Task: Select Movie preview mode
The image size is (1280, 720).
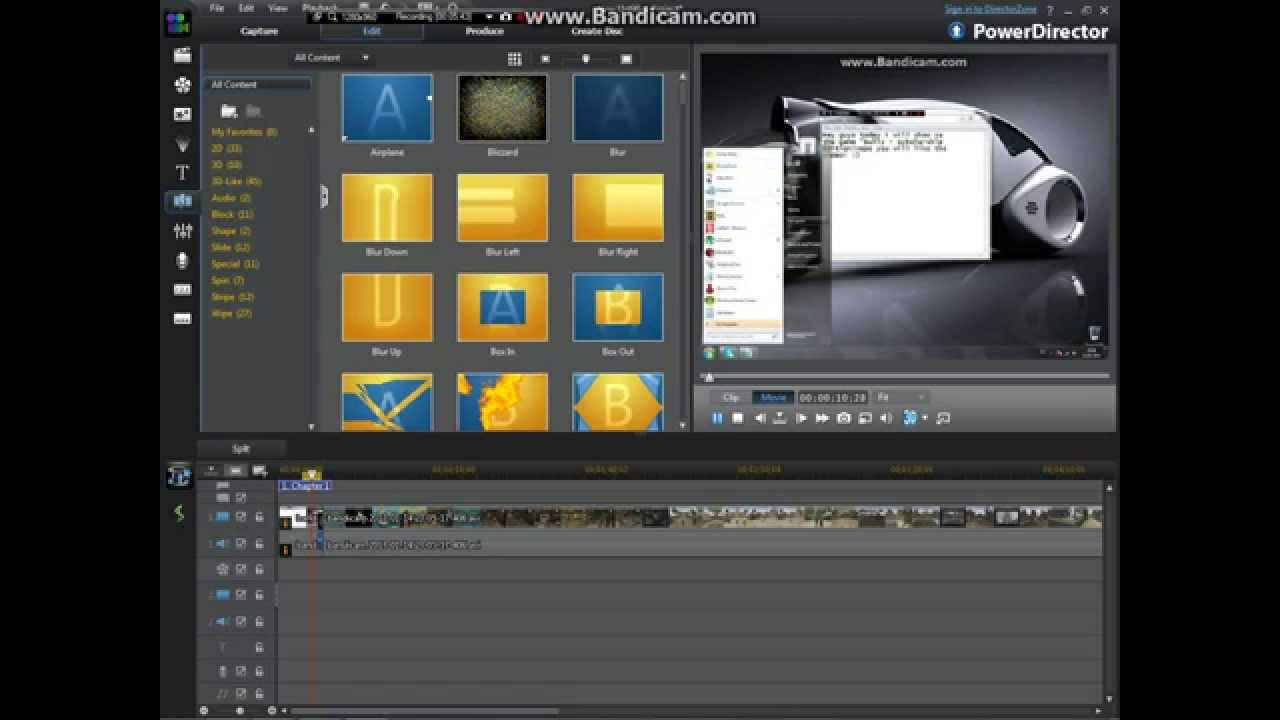Action: [x=773, y=397]
